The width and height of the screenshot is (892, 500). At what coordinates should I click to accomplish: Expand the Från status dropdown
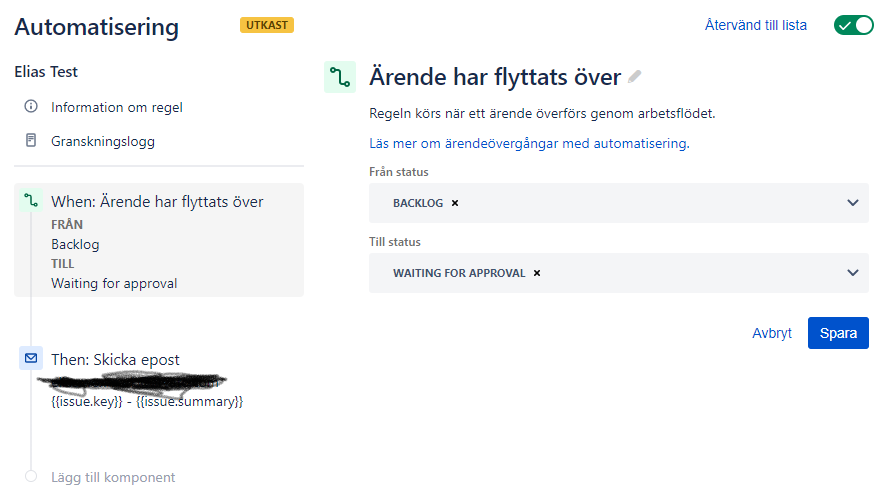852,203
